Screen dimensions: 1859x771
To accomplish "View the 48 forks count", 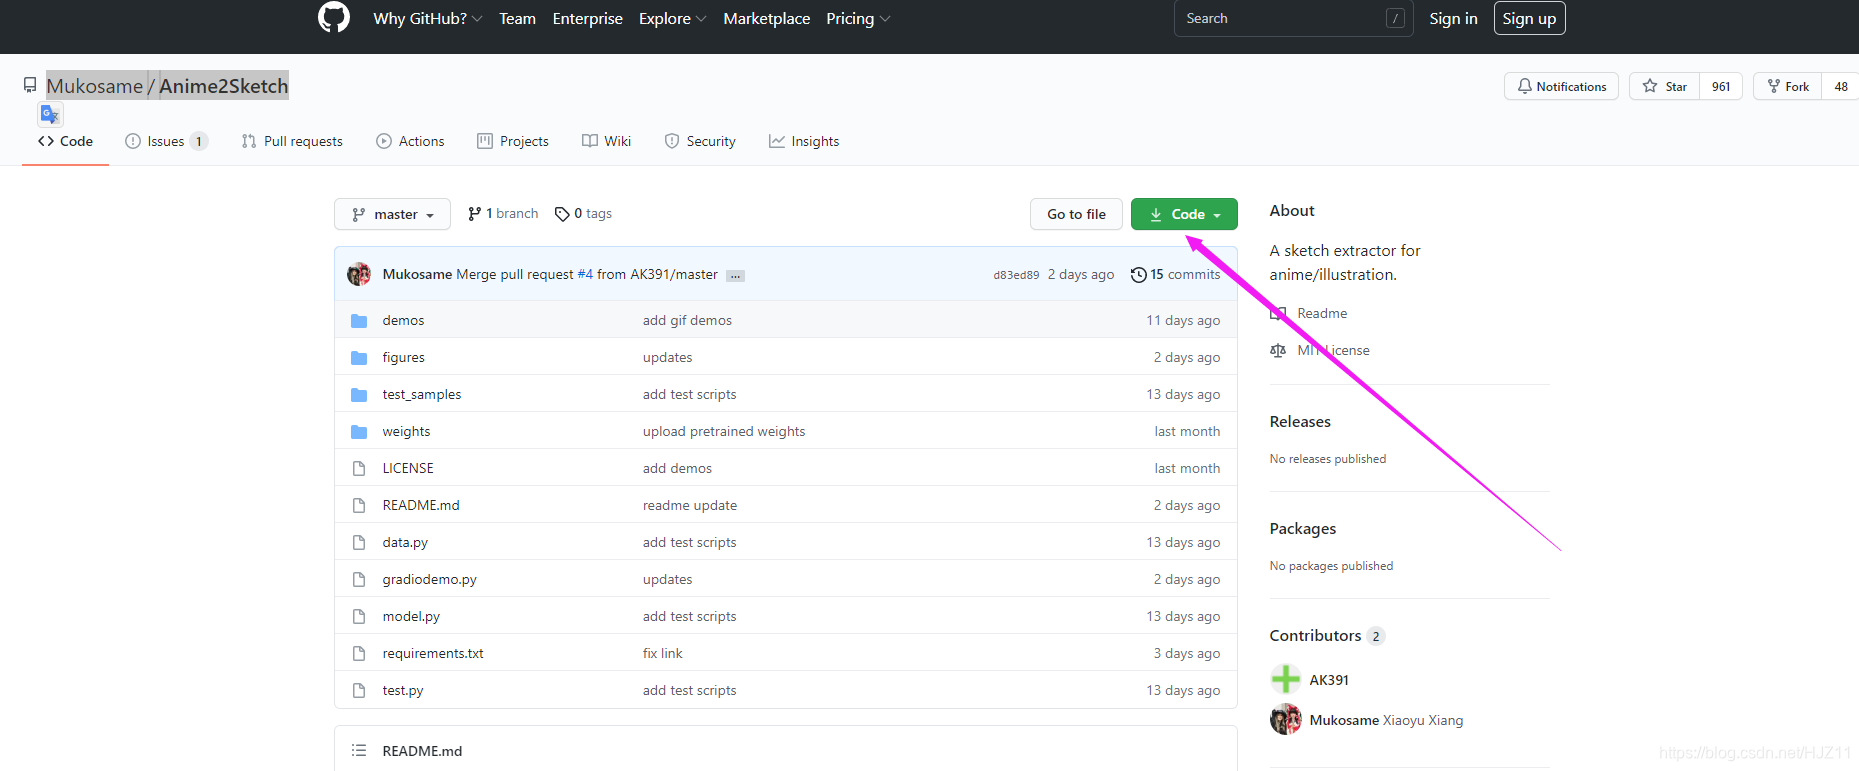I will coord(1841,86).
